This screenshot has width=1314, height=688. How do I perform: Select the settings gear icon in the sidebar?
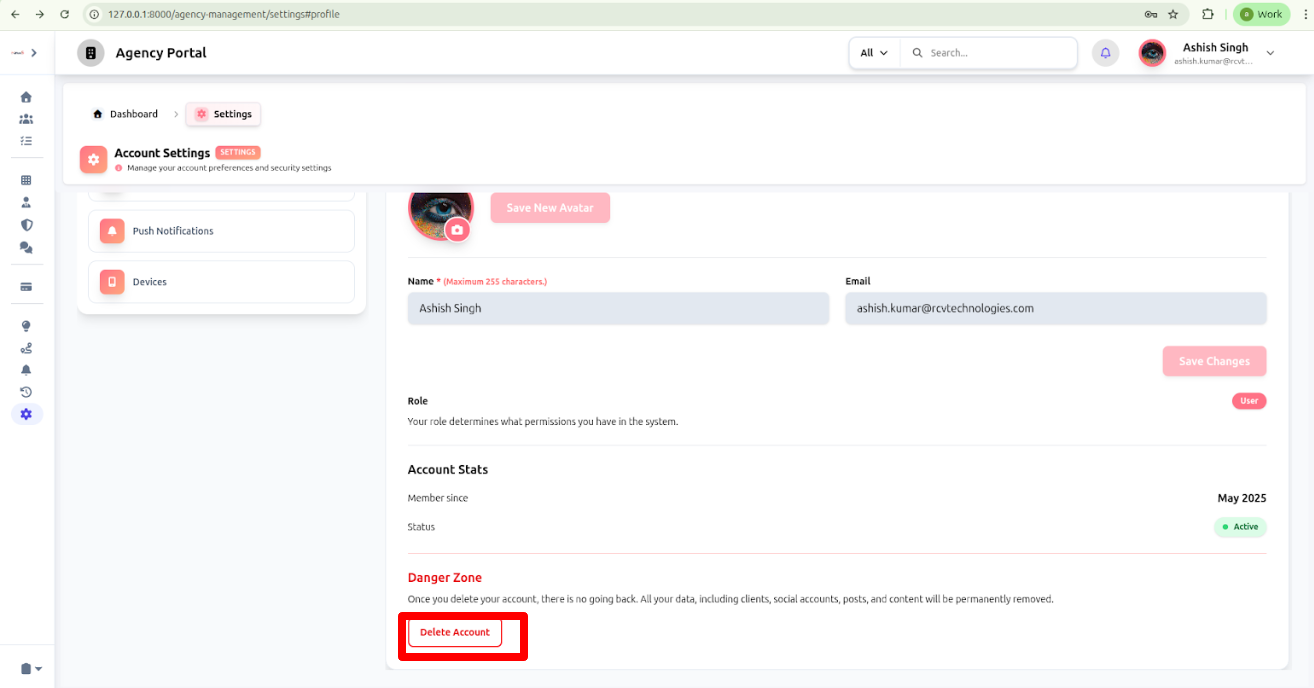point(26,414)
